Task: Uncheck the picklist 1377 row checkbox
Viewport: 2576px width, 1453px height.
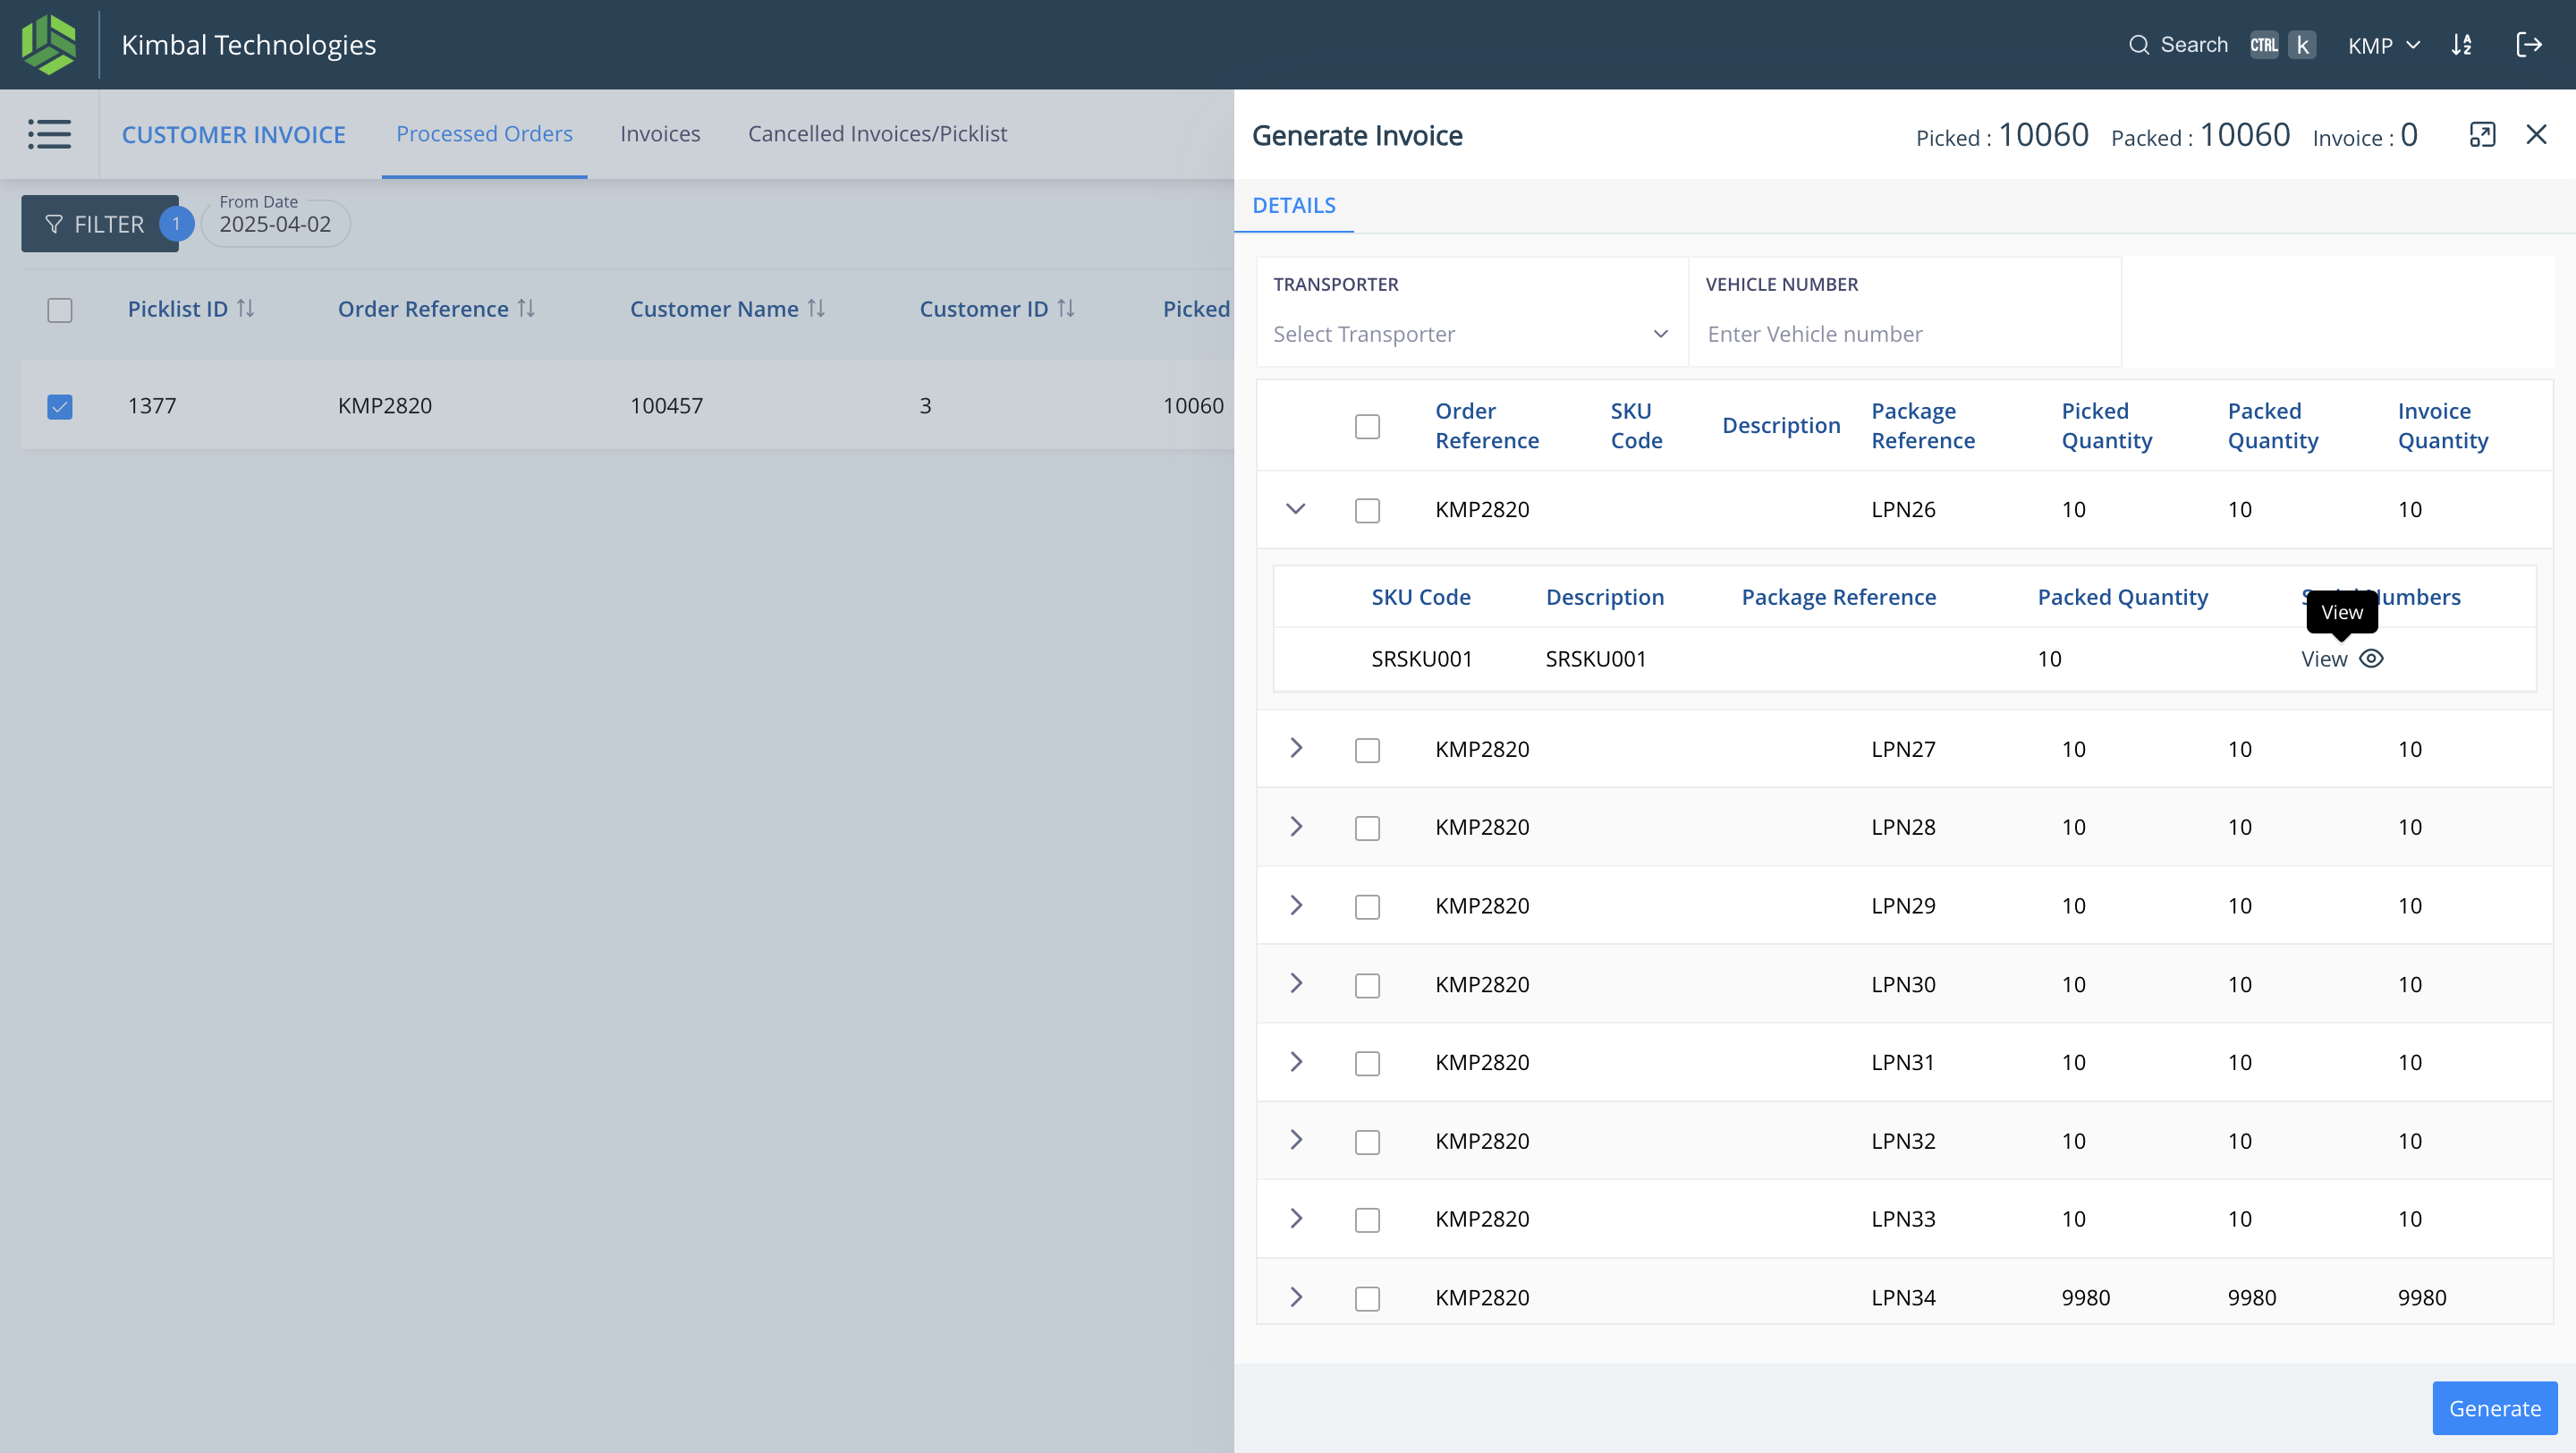Action: [x=60, y=406]
